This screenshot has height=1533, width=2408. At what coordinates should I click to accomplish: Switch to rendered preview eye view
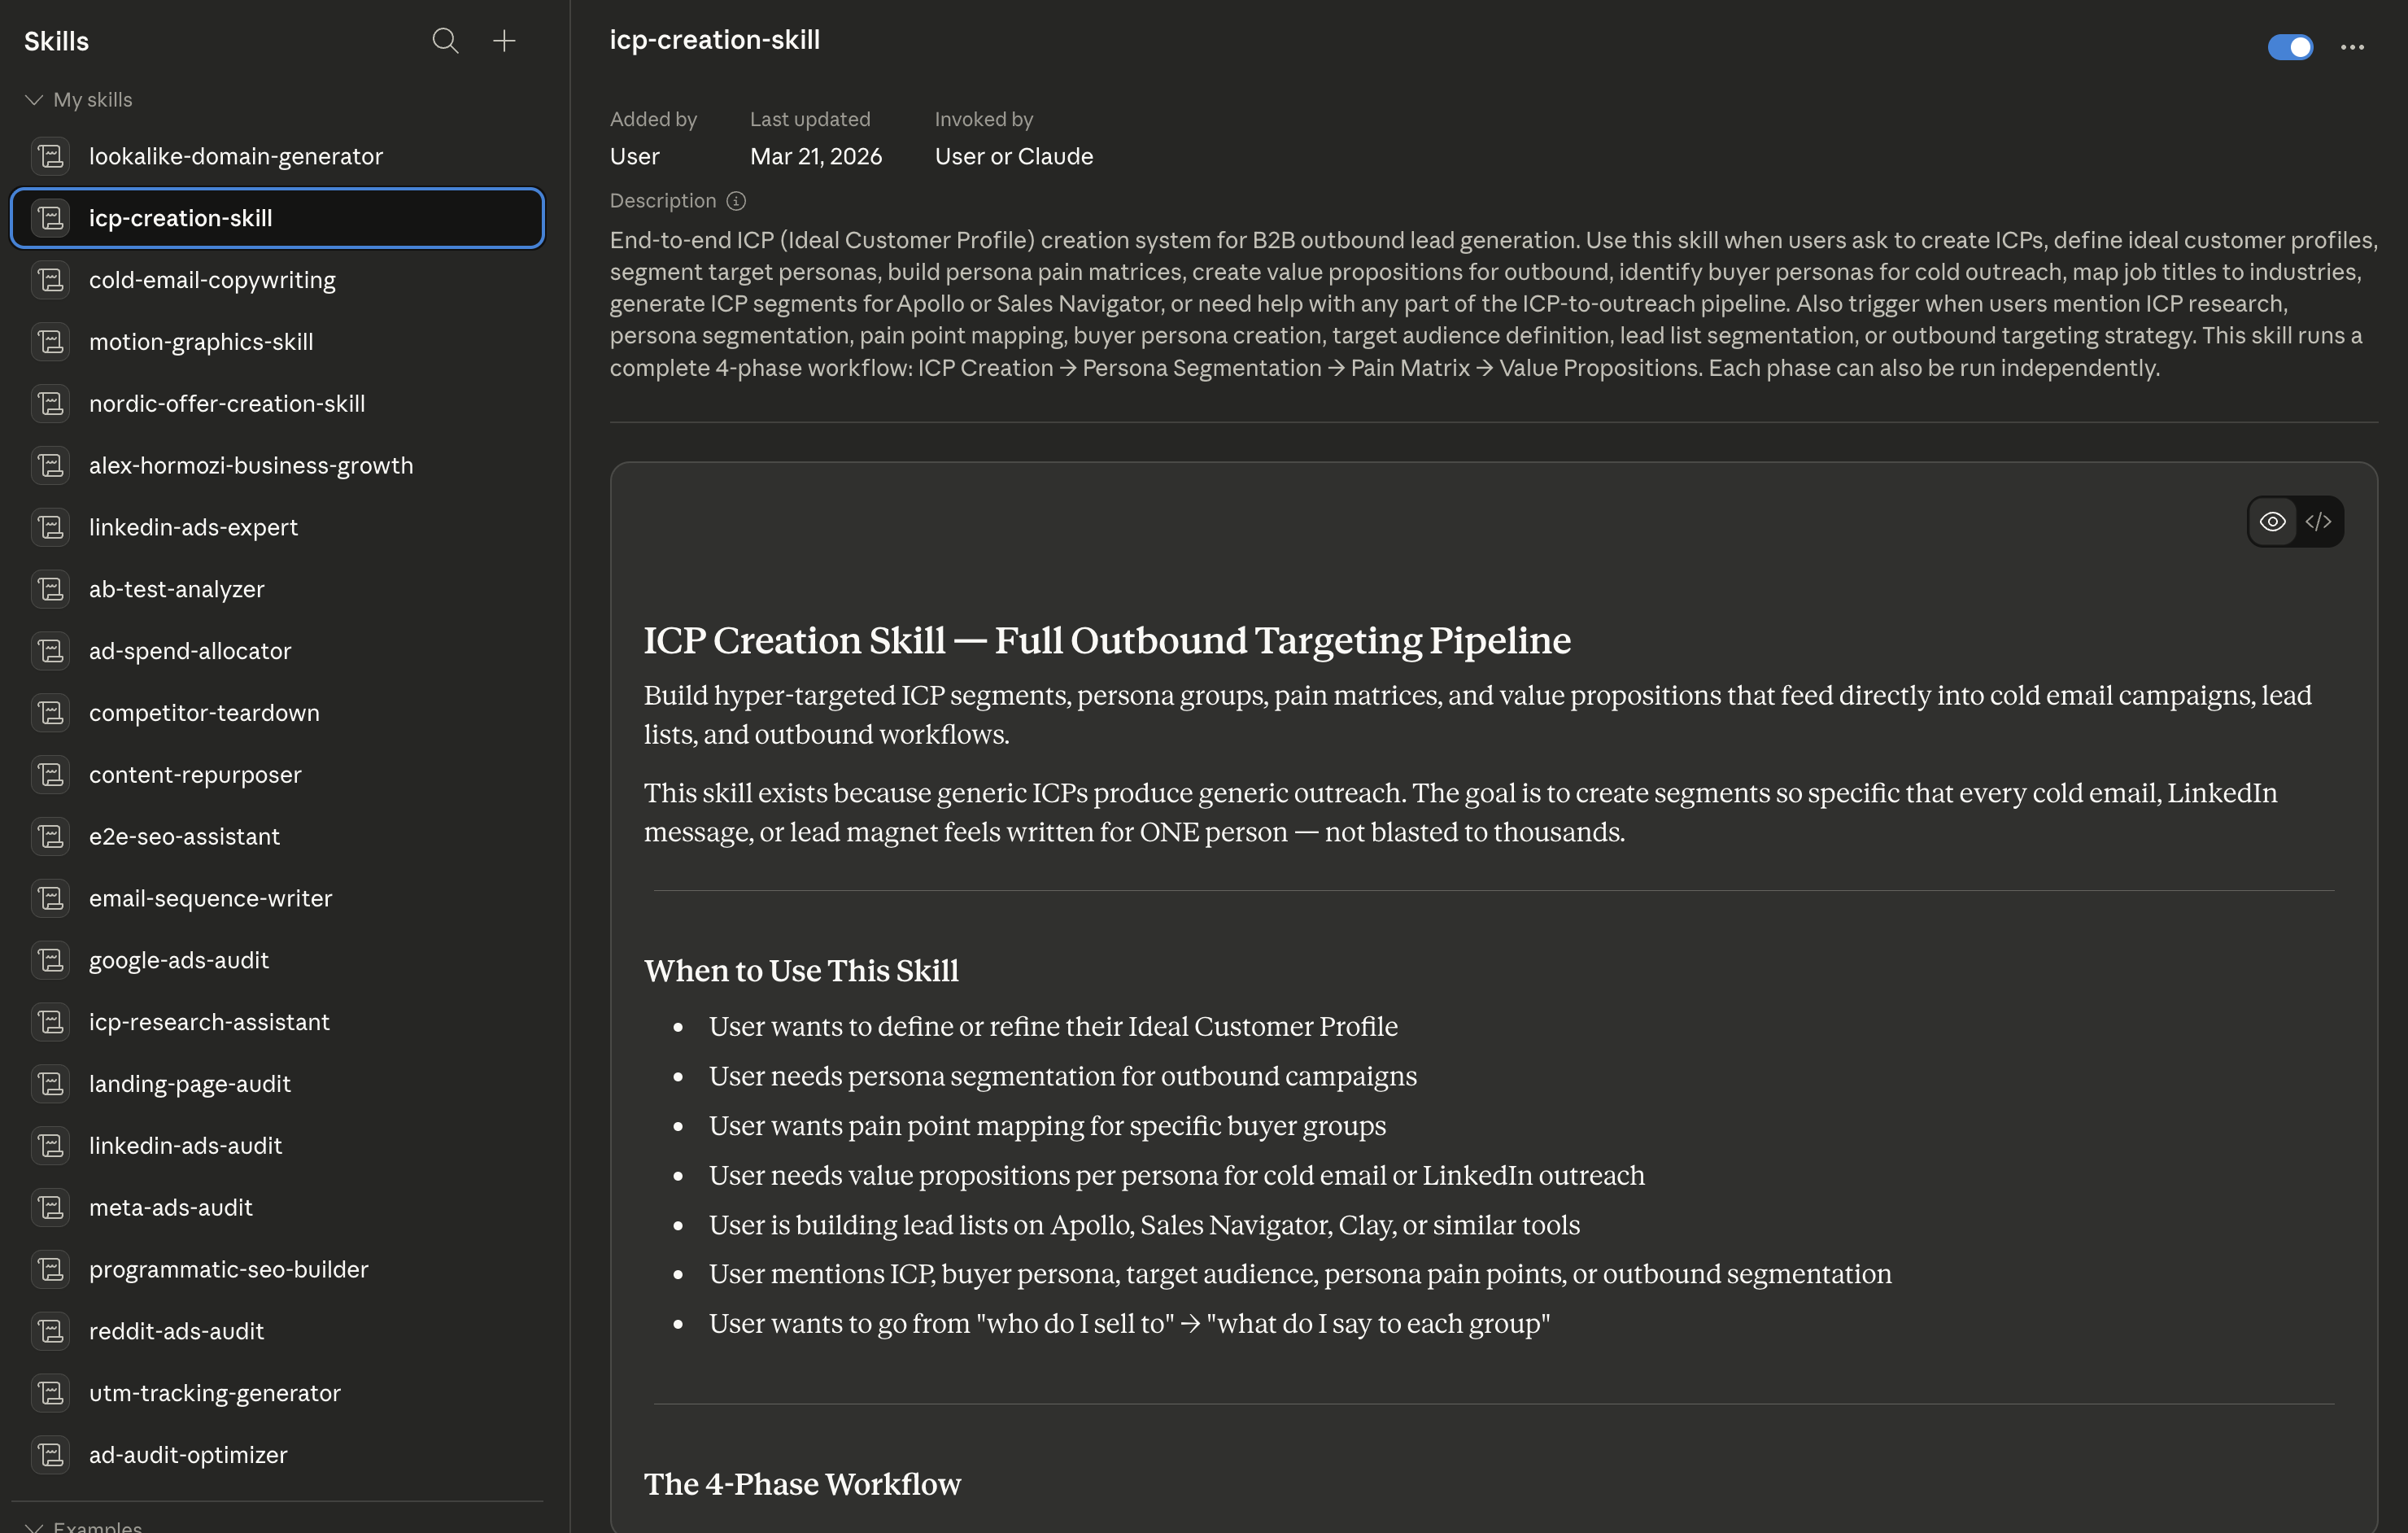[x=2272, y=522]
